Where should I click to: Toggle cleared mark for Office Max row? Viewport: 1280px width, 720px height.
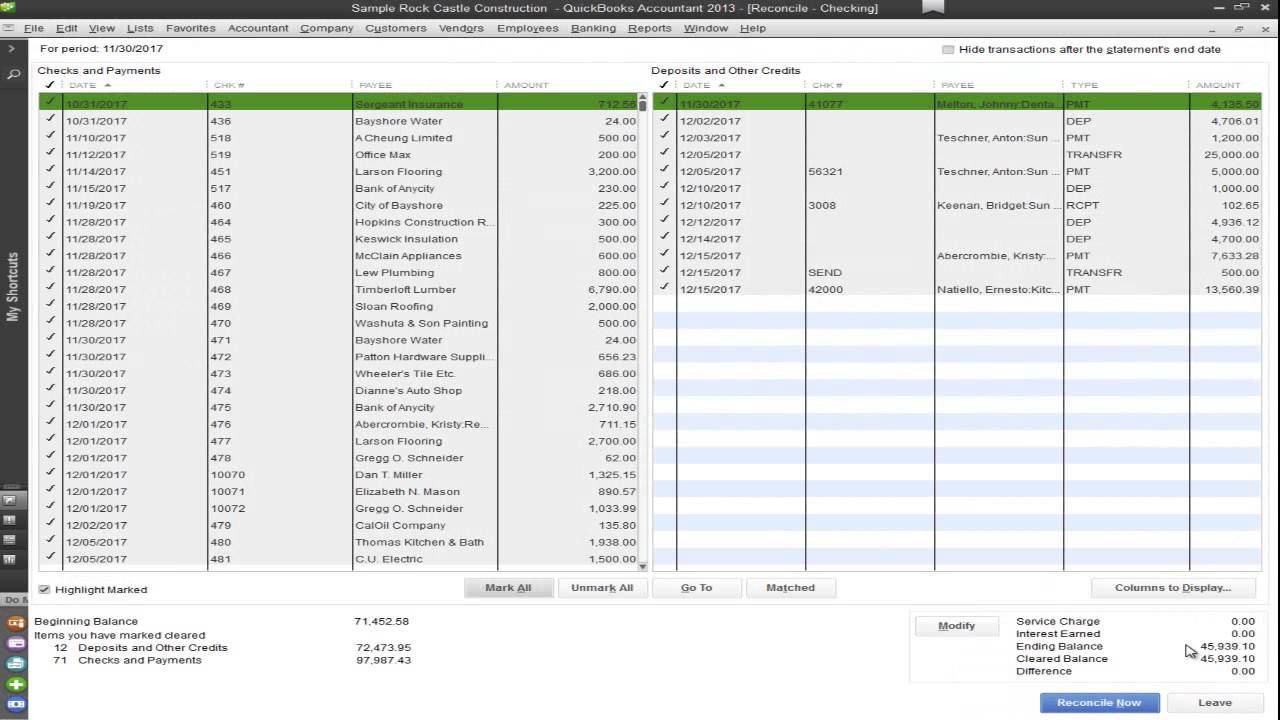[x=50, y=154]
